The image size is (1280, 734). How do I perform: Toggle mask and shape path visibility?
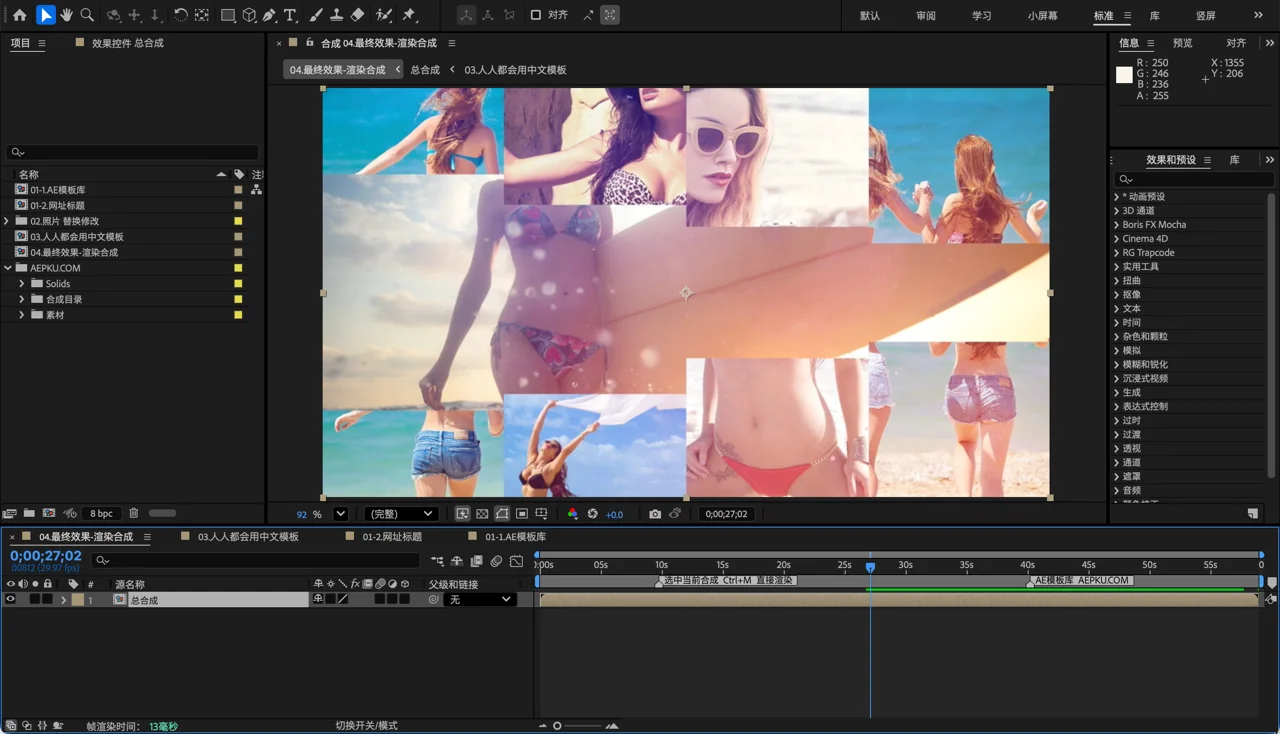(502, 514)
